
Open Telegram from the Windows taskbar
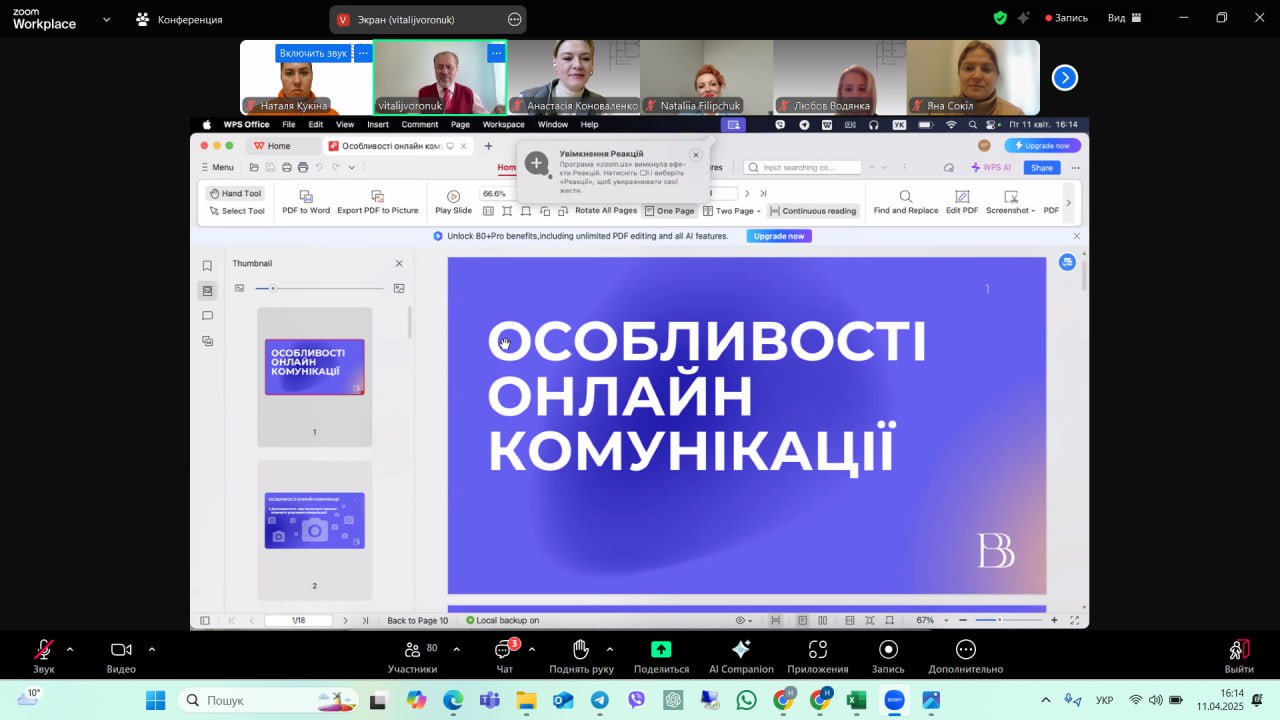point(600,700)
